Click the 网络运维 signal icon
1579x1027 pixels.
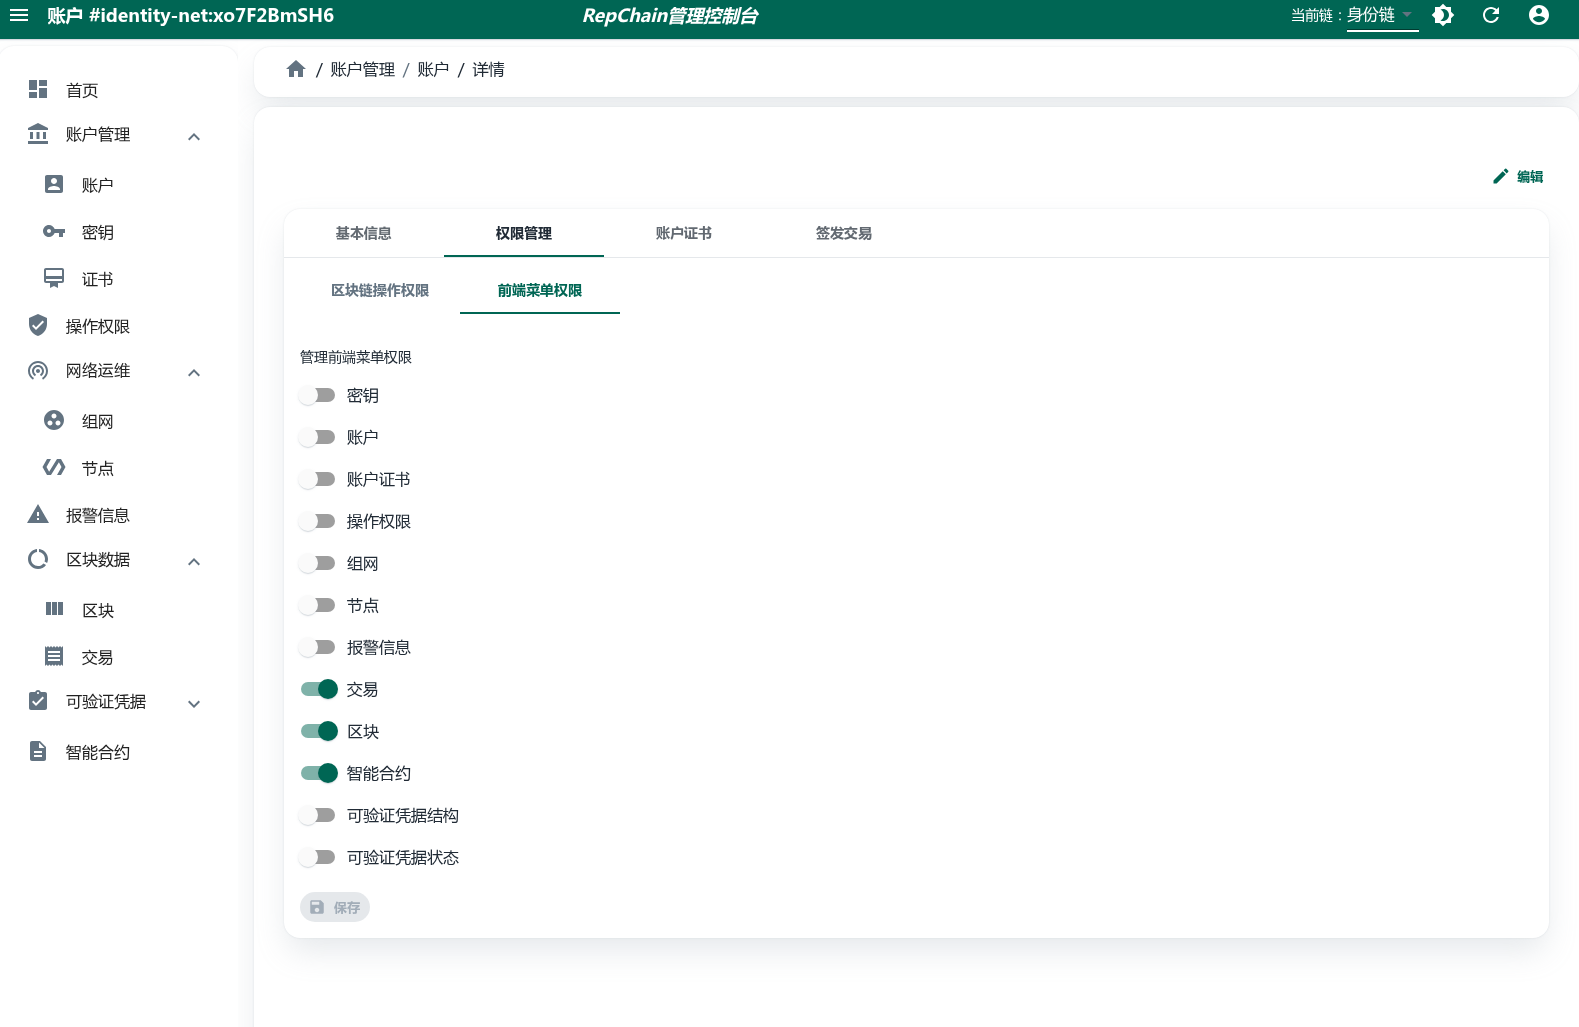[x=38, y=371]
